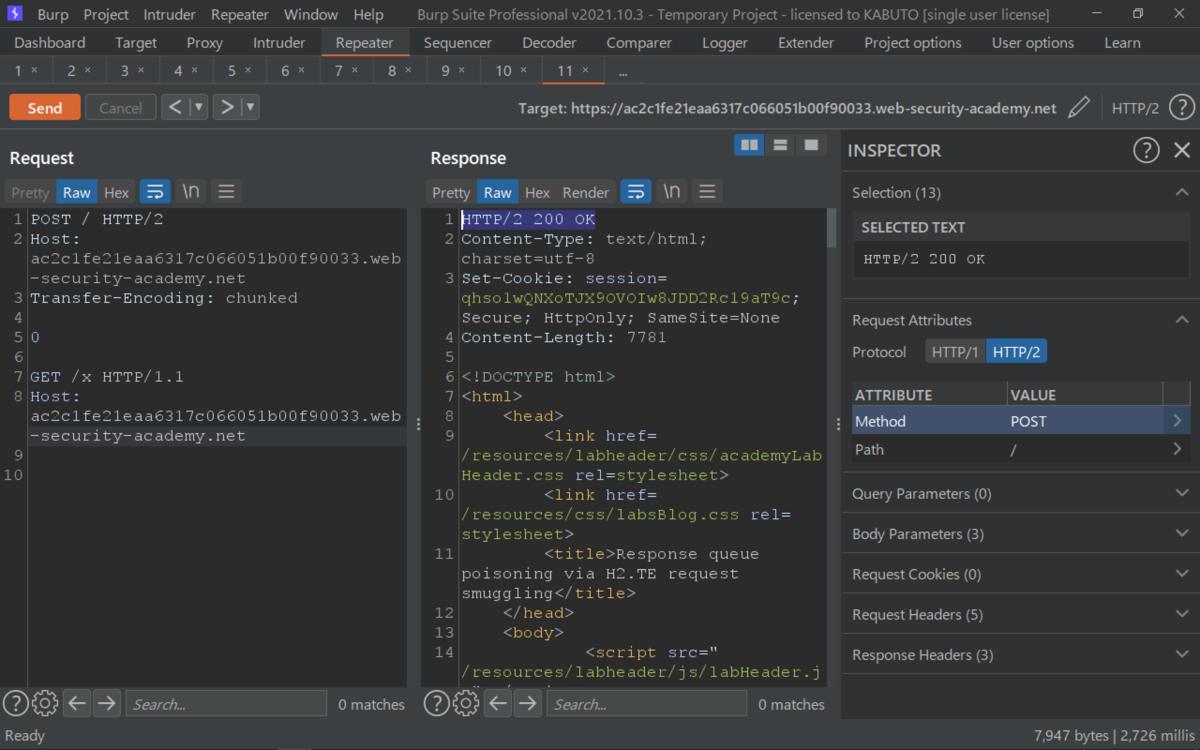Select top-bottom layout view icon

point(780,145)
